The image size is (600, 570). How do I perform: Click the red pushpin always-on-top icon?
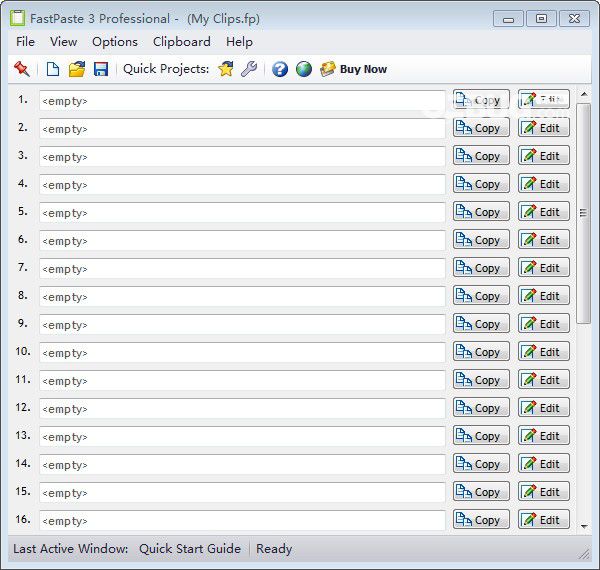tap(22, 69)
